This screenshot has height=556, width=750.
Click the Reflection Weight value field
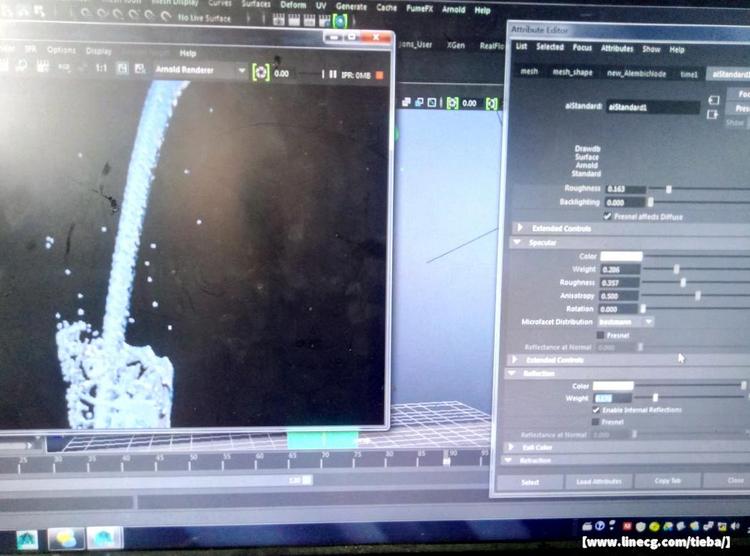point(612,398)
